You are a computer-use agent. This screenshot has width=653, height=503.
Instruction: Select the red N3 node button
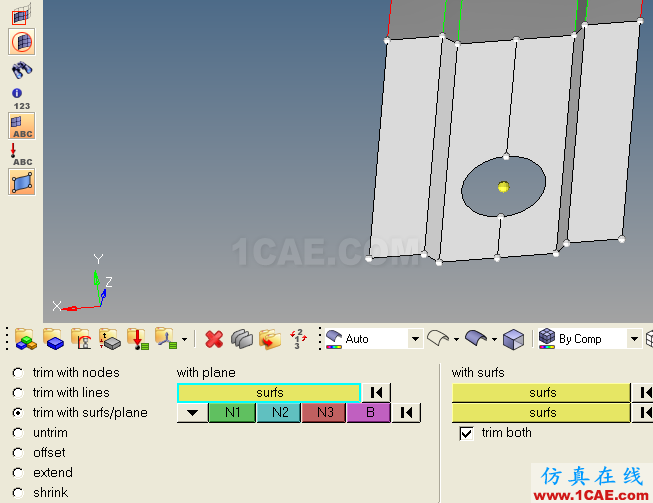(324, 413)
